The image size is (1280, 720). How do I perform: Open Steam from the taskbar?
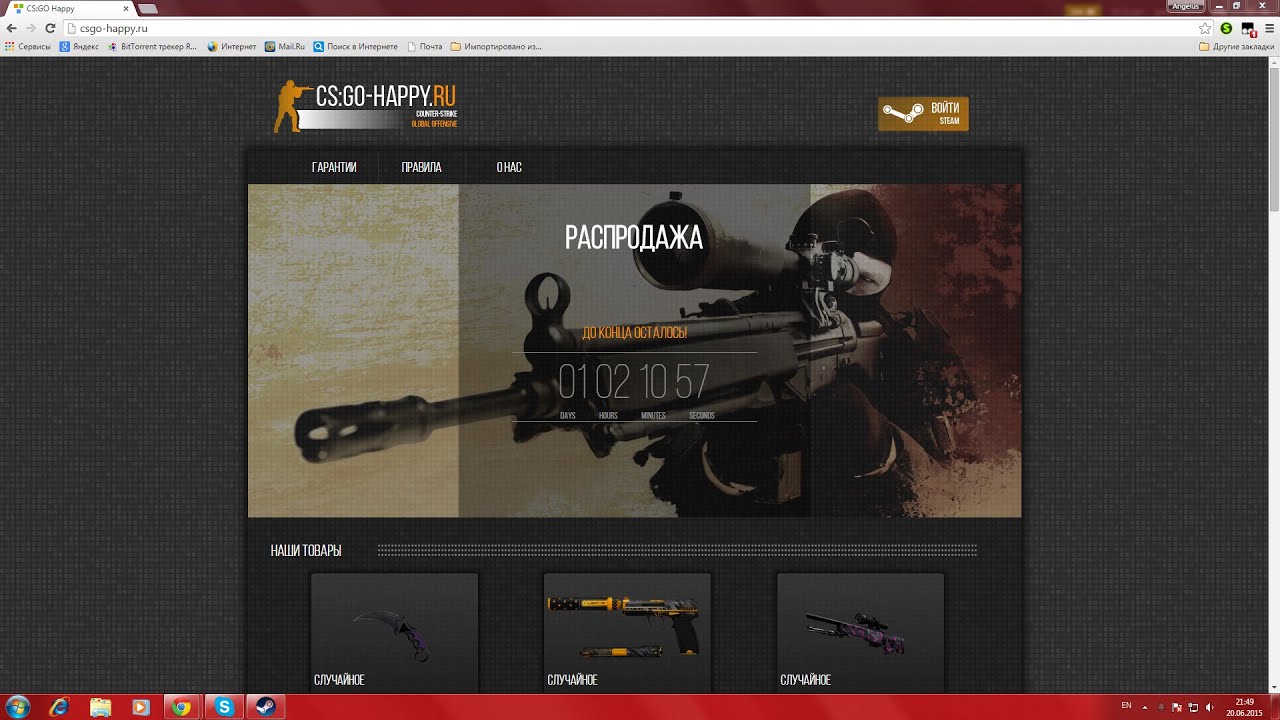click(x=265, y=707)
